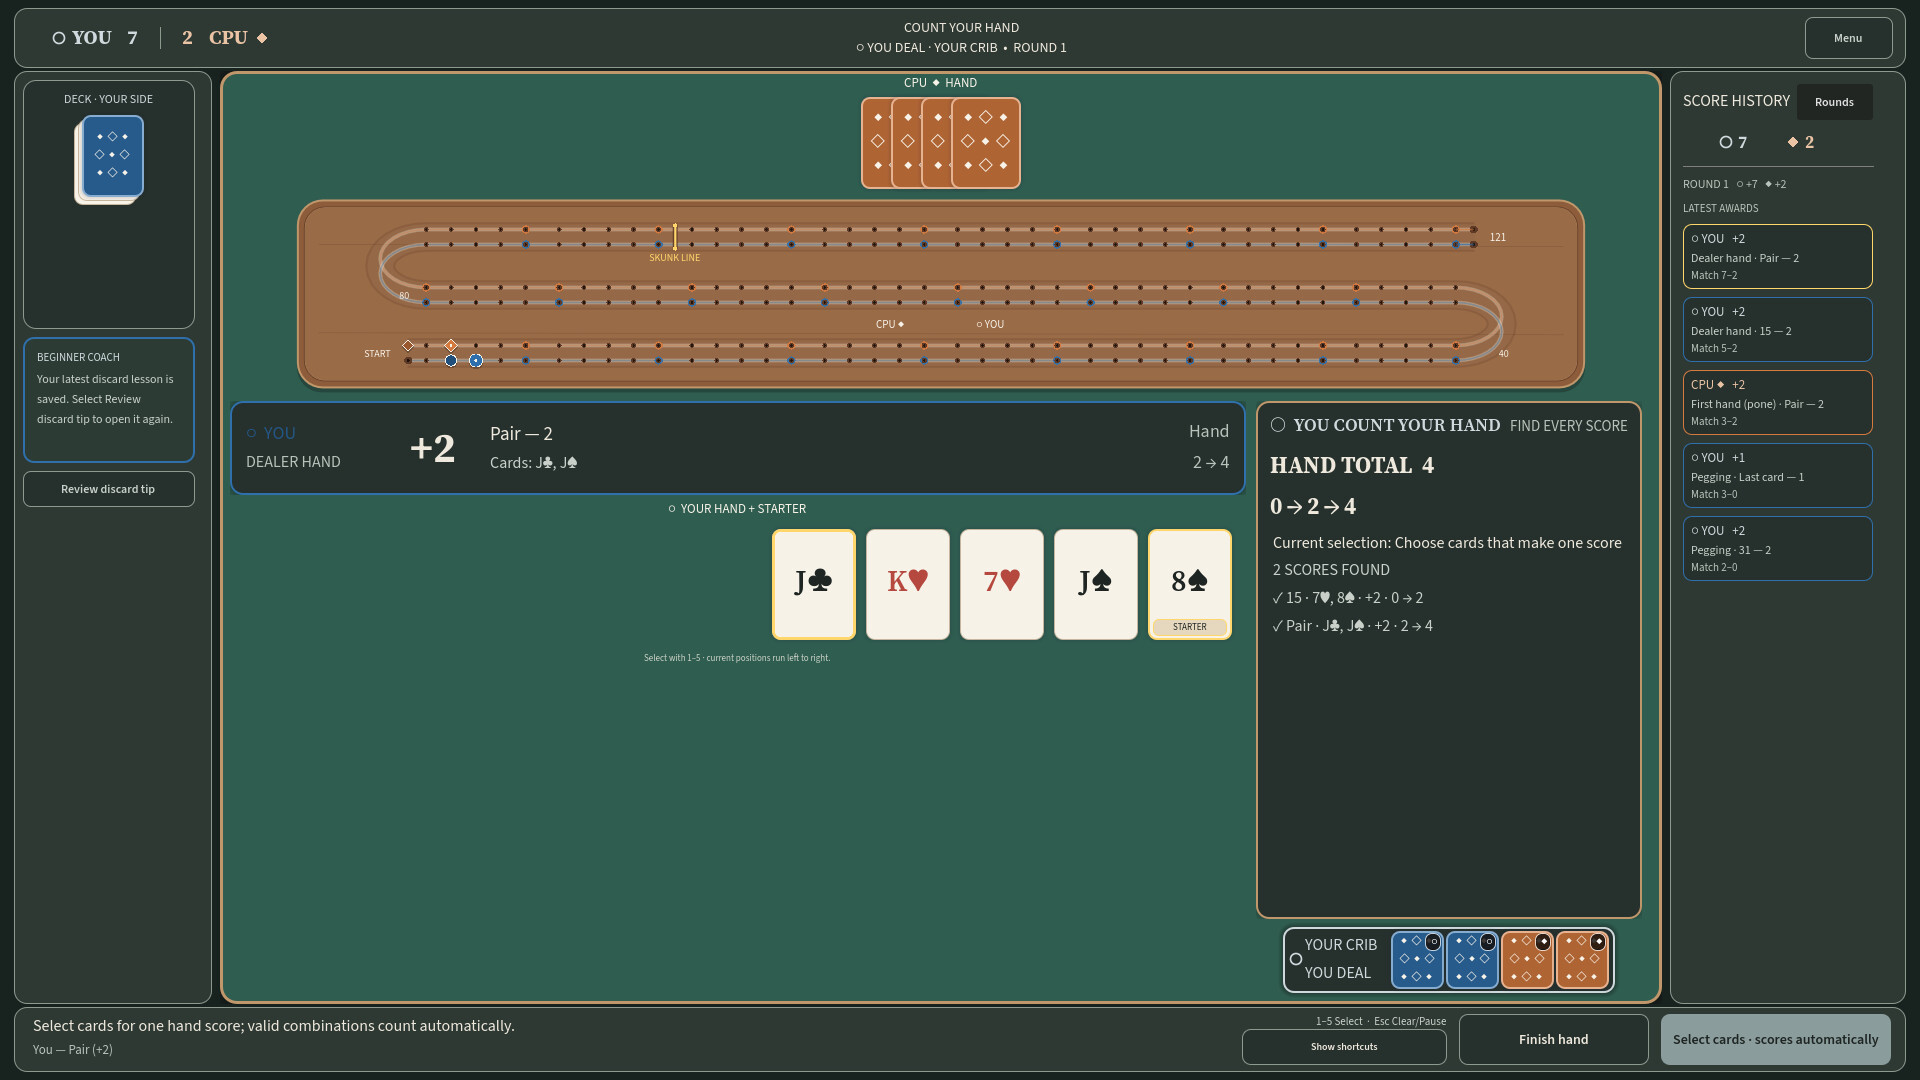
Task: Select the Jack of spades card
Action: 1095,584
